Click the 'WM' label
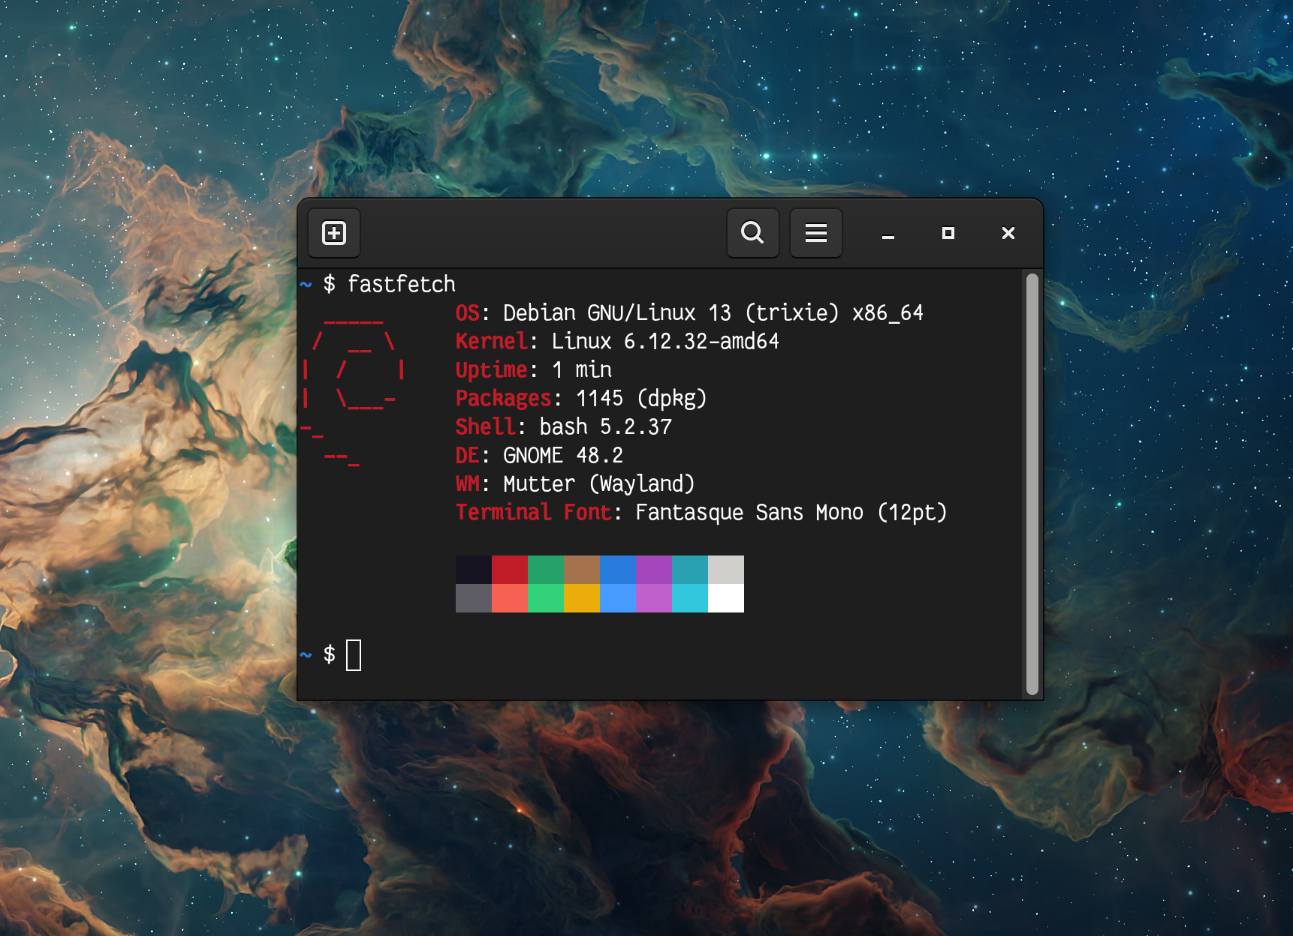 click(467, 484)
